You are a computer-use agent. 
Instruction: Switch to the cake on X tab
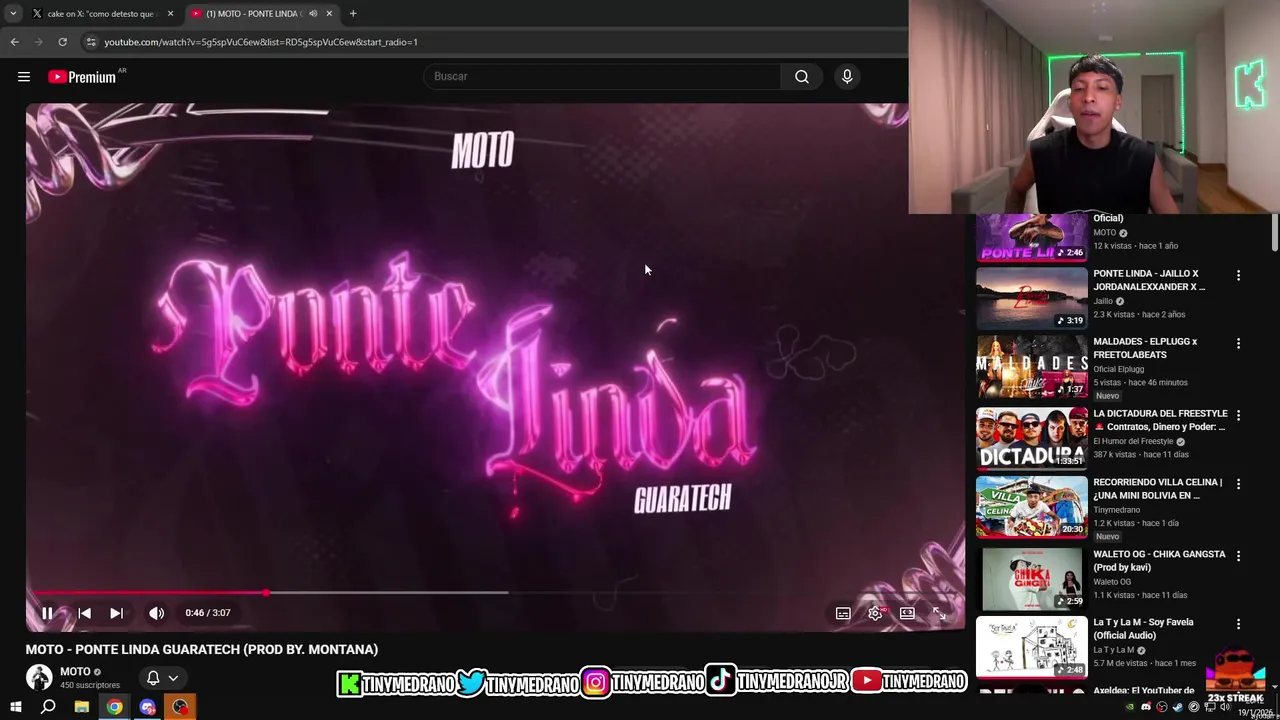[100, 14]
